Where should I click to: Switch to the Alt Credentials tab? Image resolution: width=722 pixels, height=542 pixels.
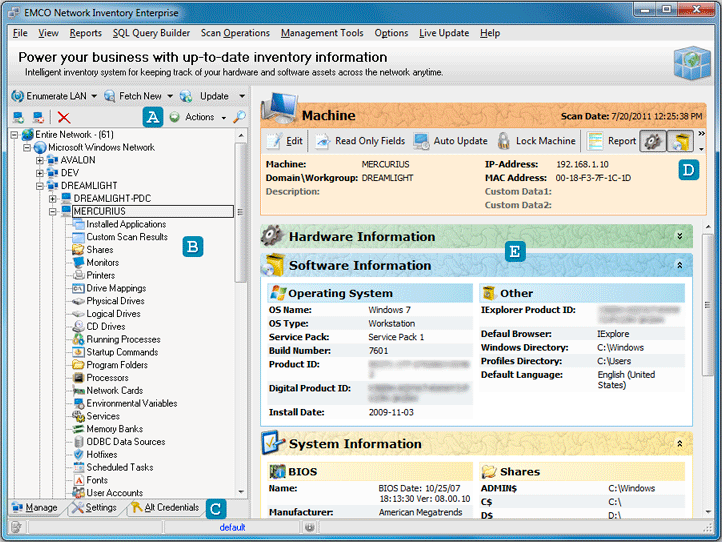click(165, 507)
